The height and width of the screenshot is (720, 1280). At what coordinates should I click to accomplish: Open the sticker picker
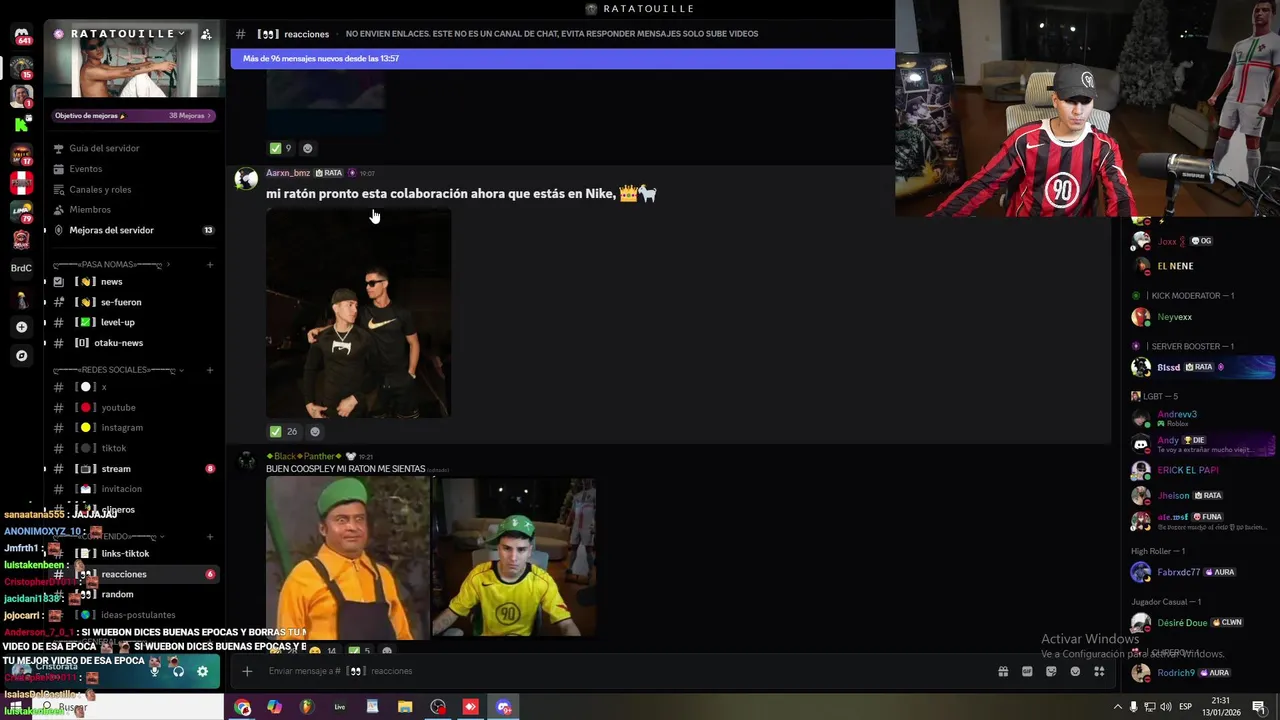click(x=1051, y=671)
